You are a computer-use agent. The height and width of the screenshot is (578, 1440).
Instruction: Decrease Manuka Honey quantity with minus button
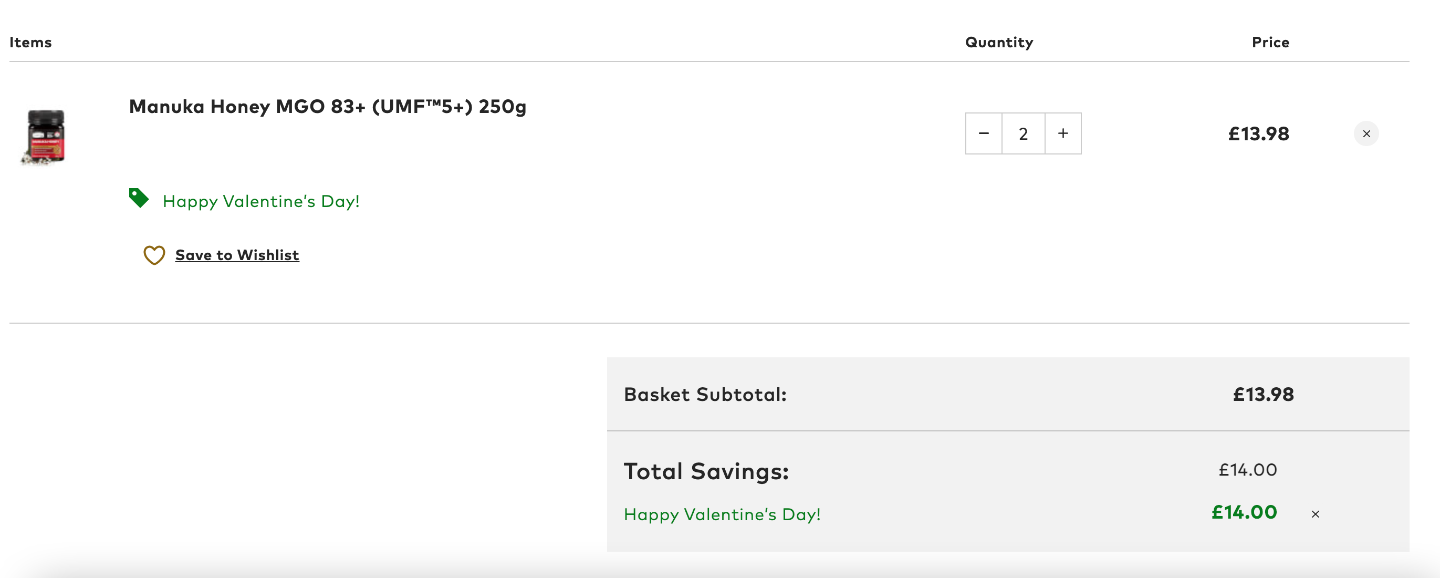point(984,133)
